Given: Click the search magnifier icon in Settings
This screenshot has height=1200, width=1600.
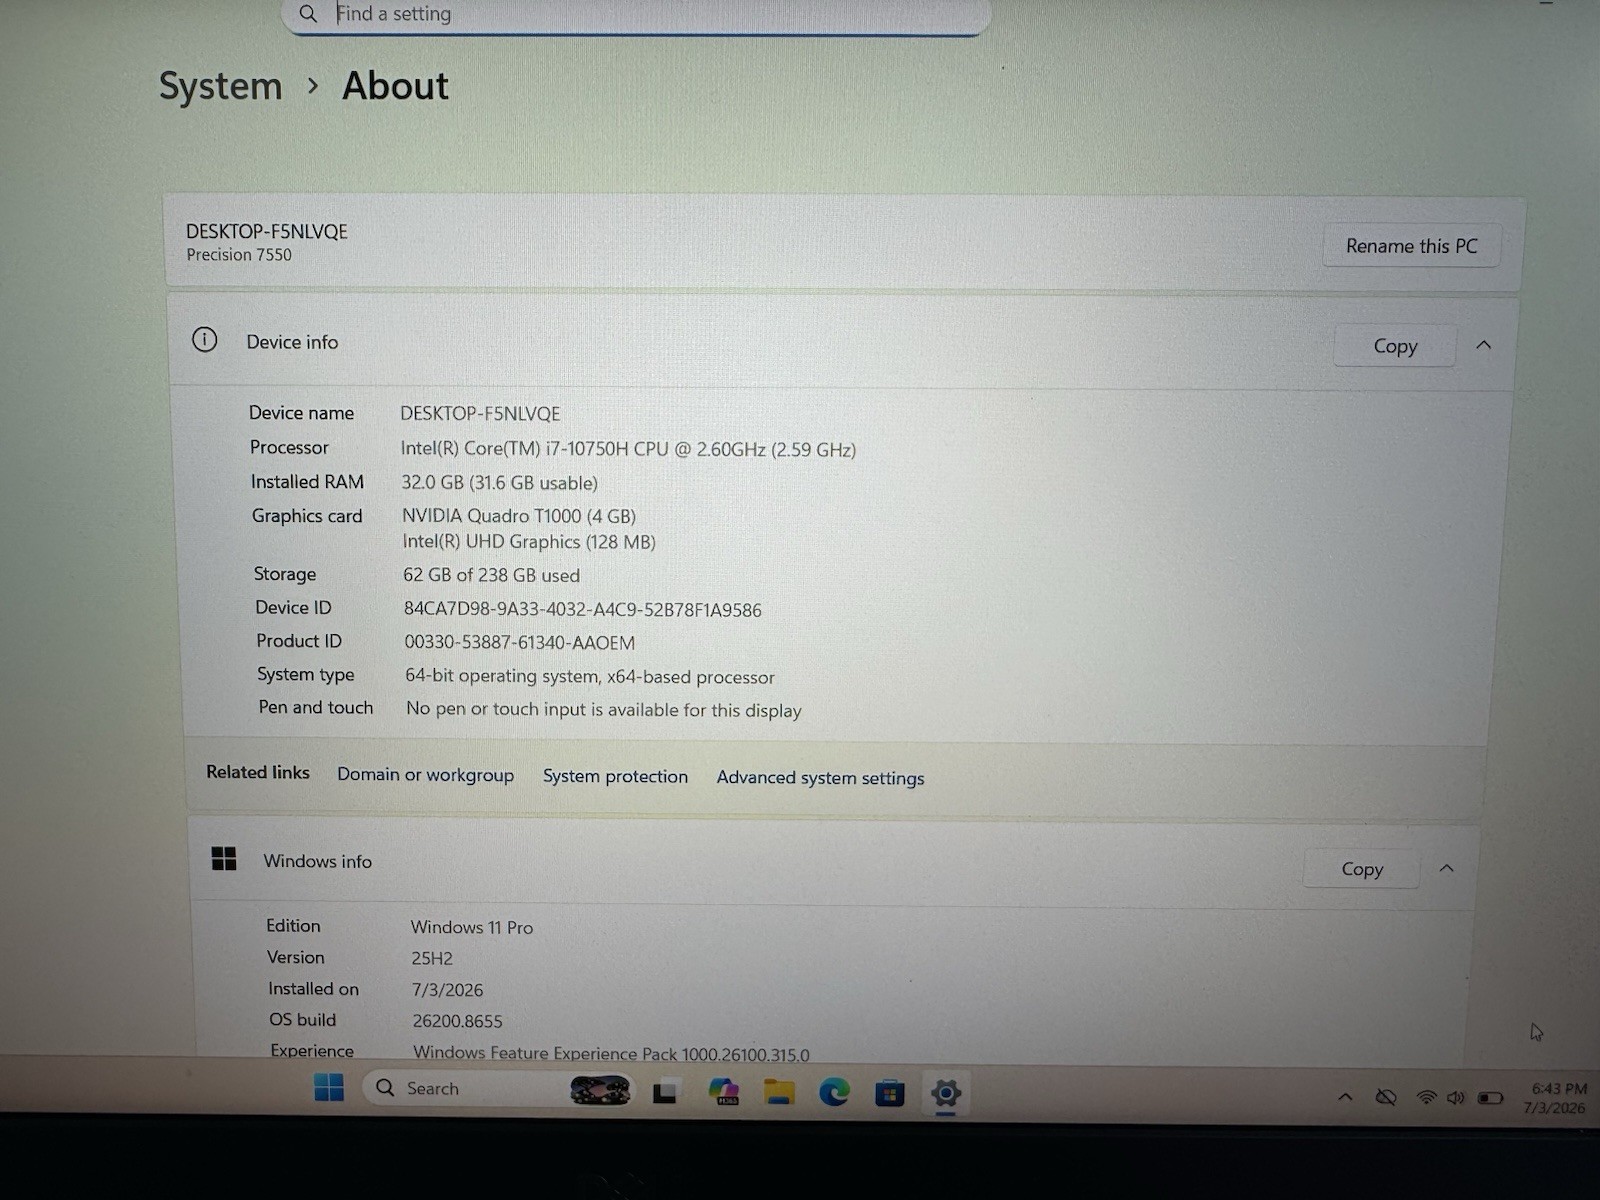Looking at the screenshot, I should tap(308, 14).
